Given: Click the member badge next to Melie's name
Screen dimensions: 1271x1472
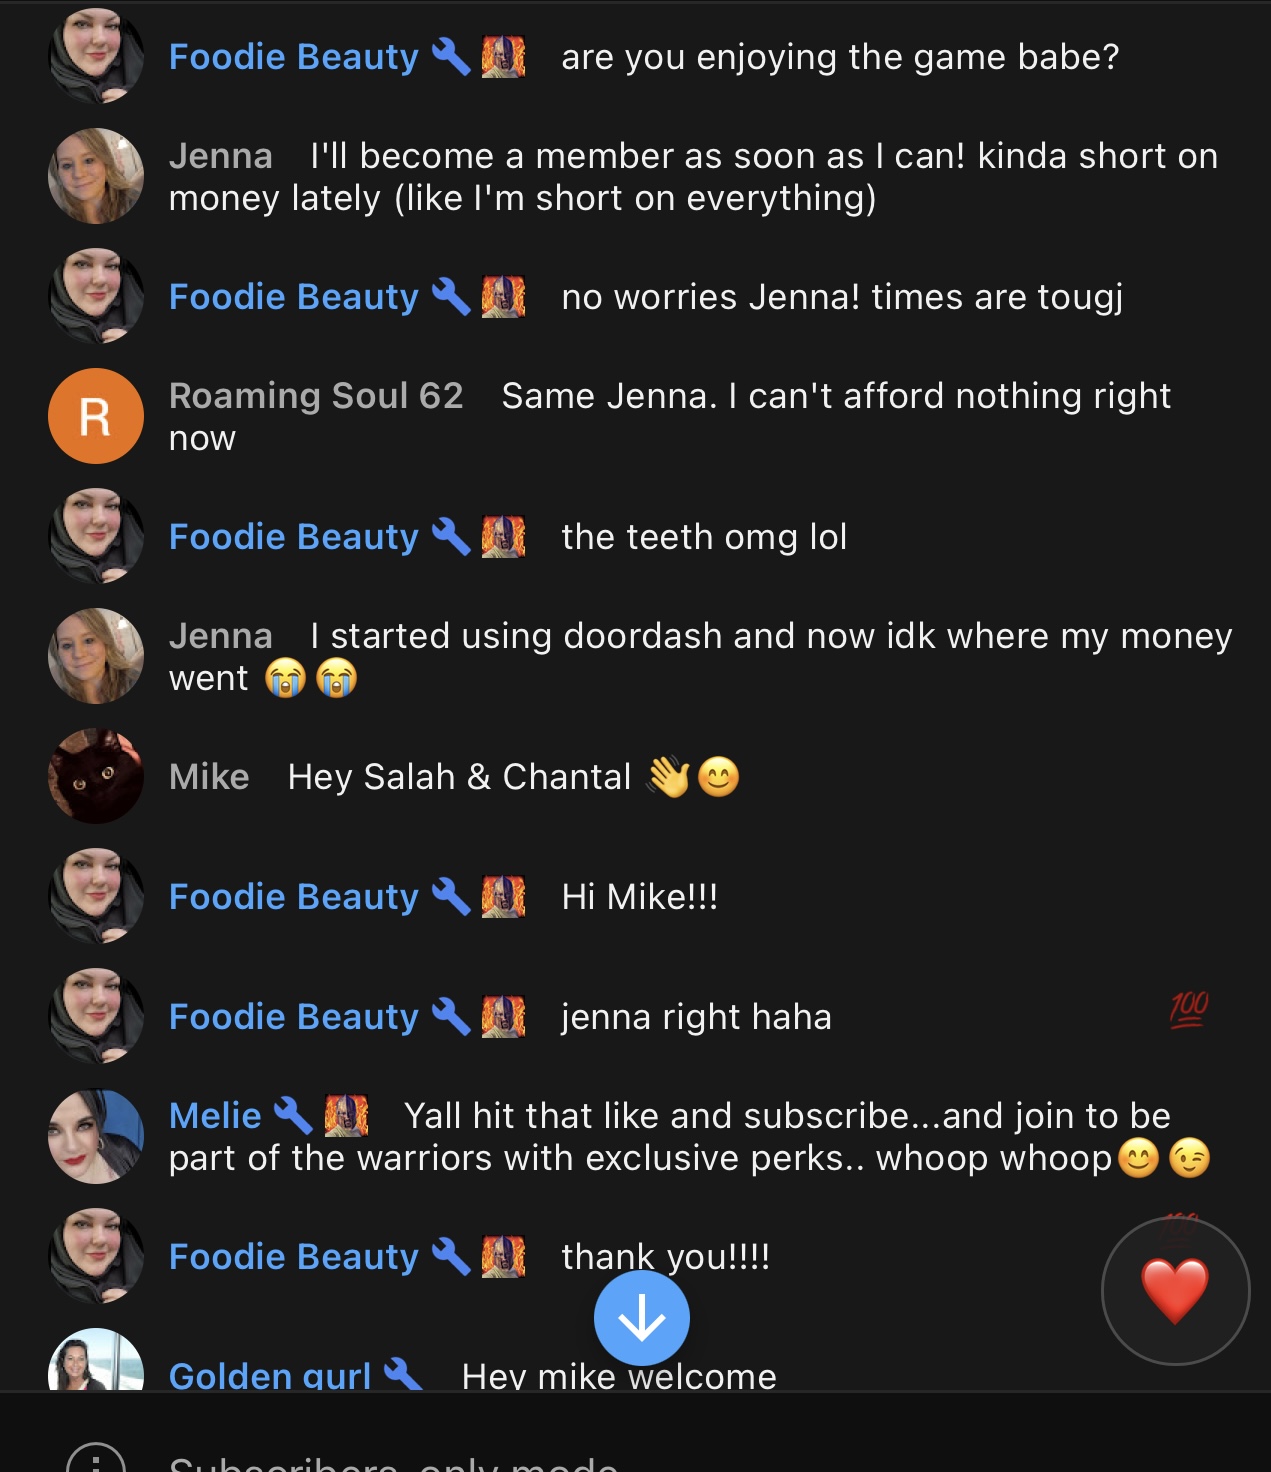Looking at the screenshot, I should tap(346, 1115).
